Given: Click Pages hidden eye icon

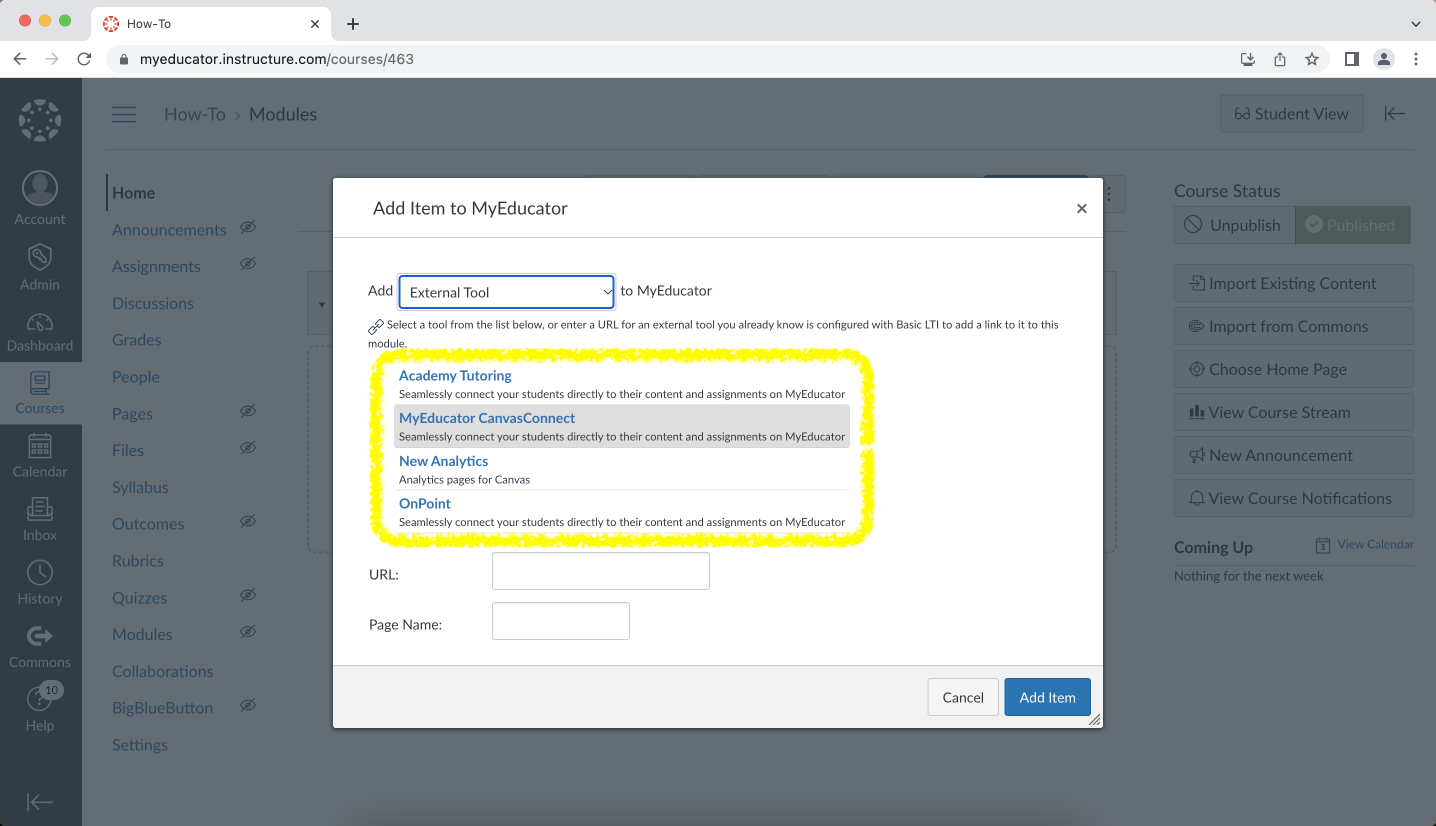Looking at the screenshot, I should 248,411.
